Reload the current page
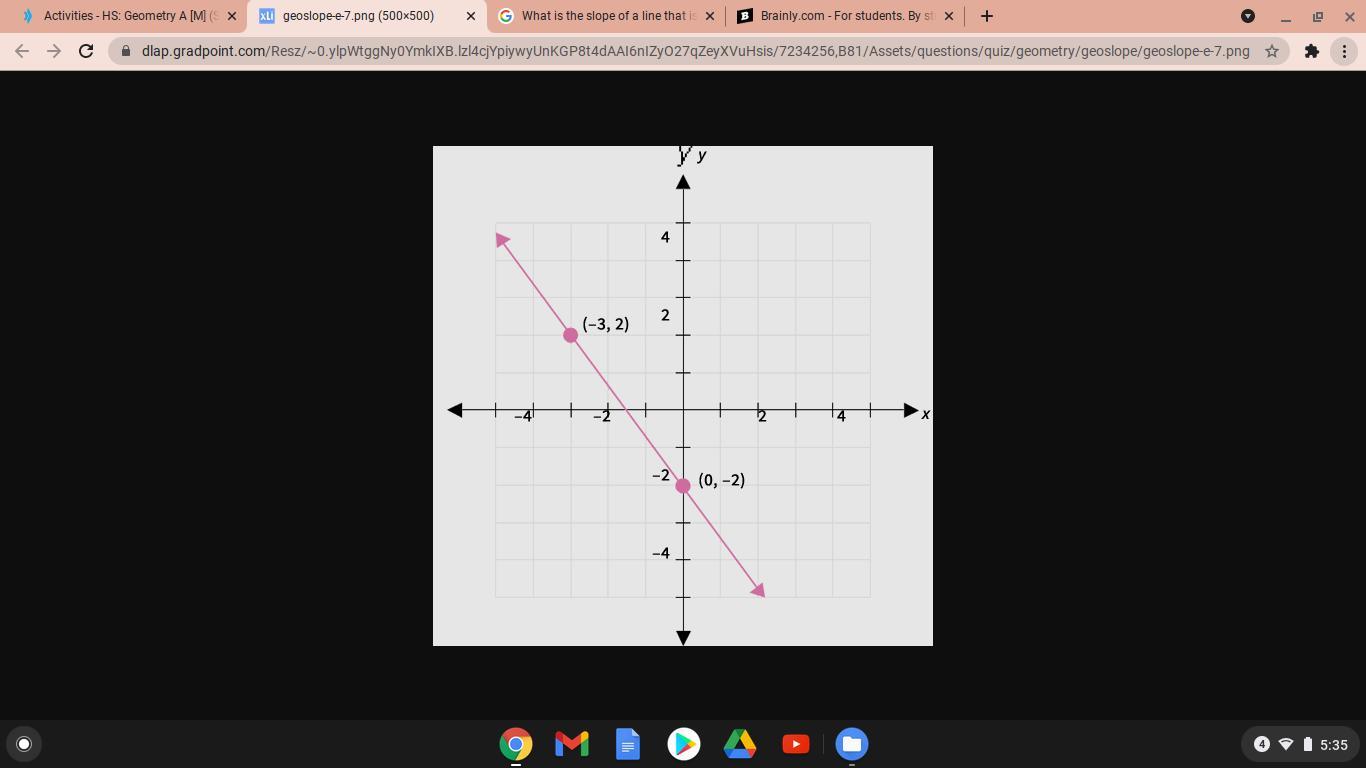 (86, 51)
